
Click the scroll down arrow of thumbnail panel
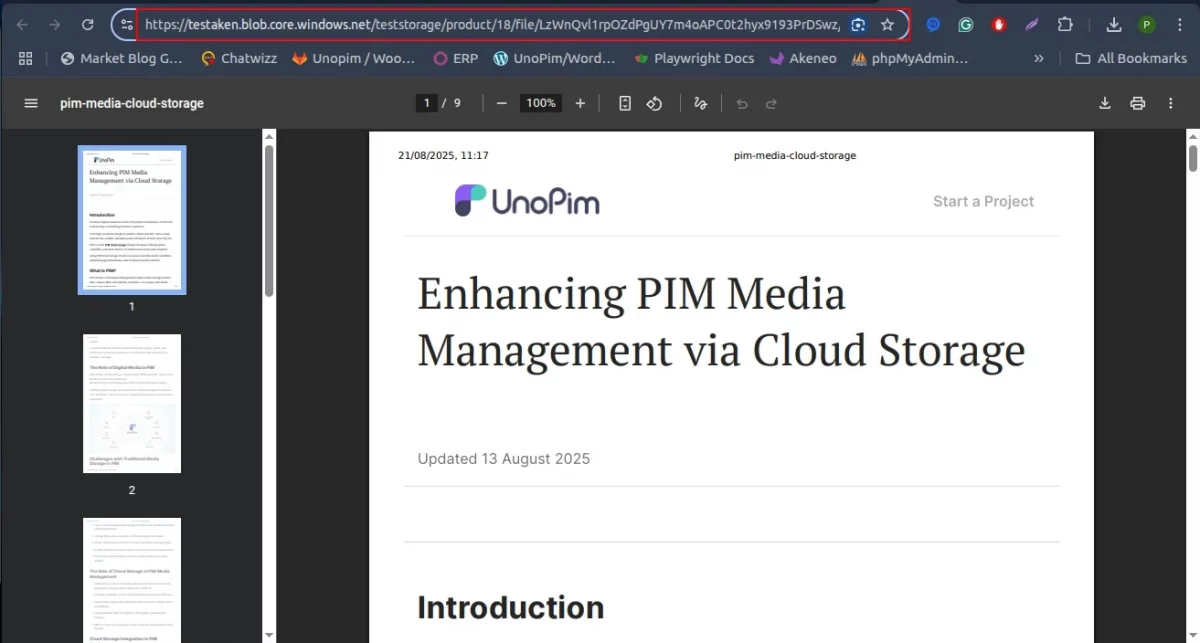269,635
